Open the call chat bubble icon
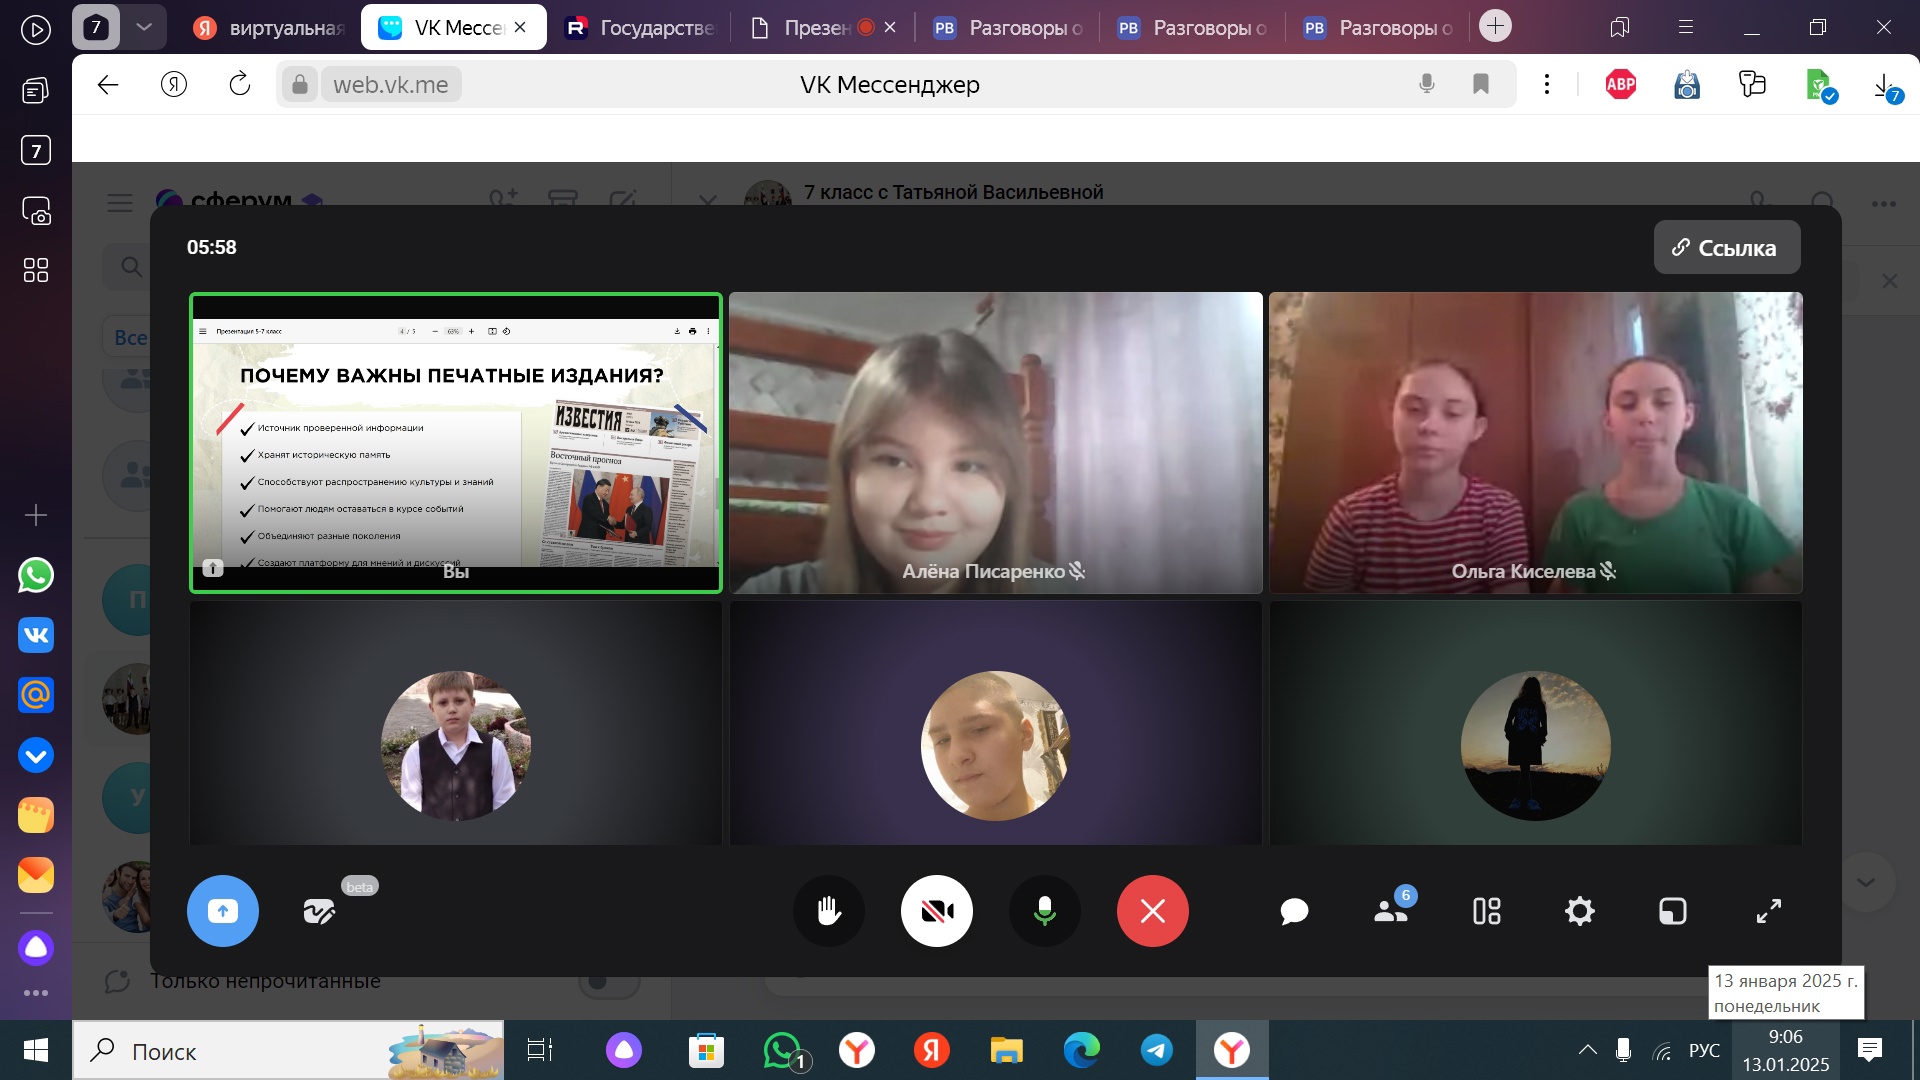The height and width of the screenshot is (1080, 1920). [1294, 911]
